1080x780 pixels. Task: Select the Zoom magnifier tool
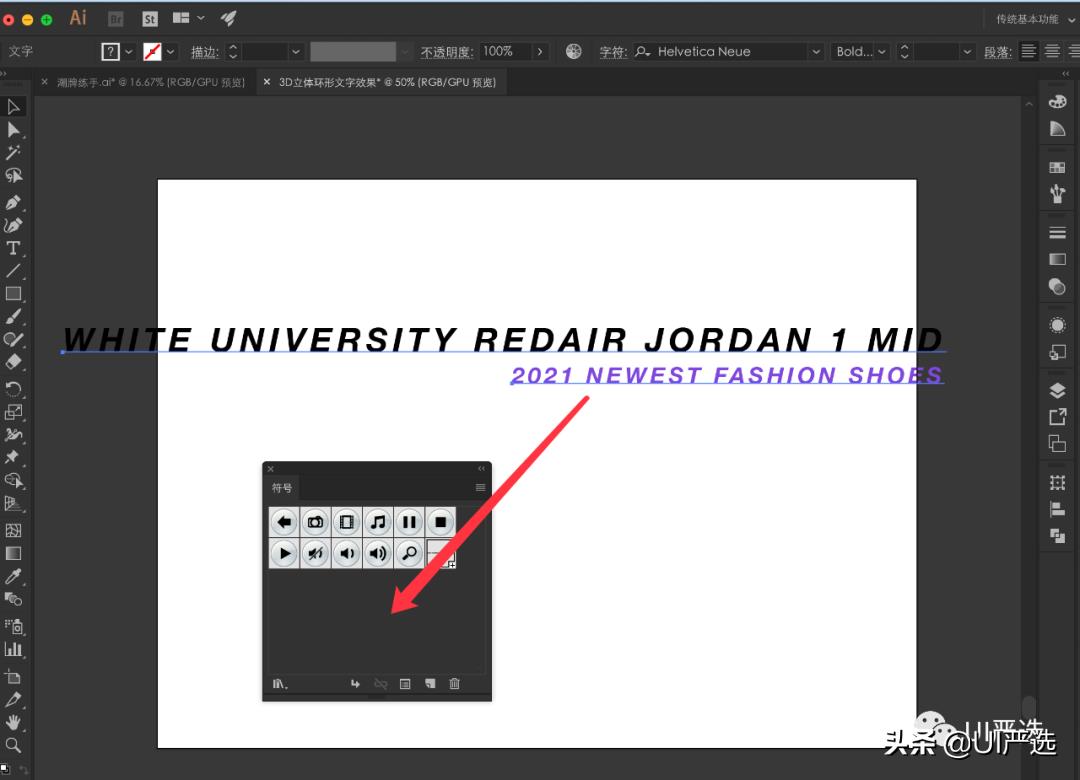[x=13, y=745]
